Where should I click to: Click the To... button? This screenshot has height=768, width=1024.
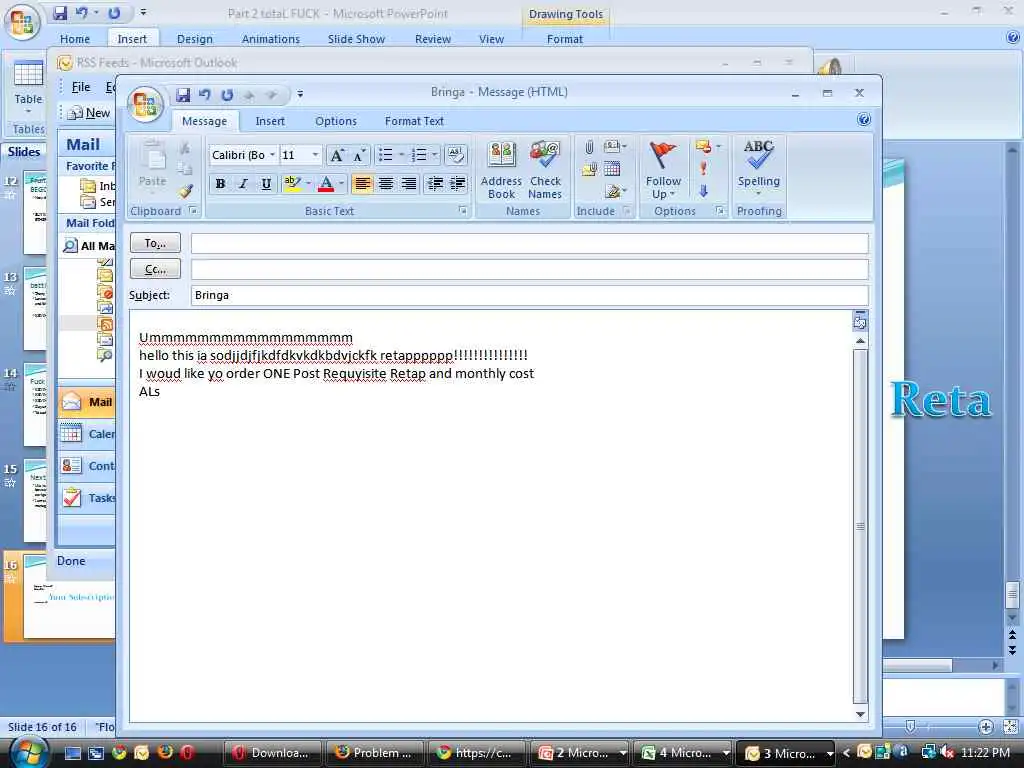pyautogui.click(x=155, y=243)
